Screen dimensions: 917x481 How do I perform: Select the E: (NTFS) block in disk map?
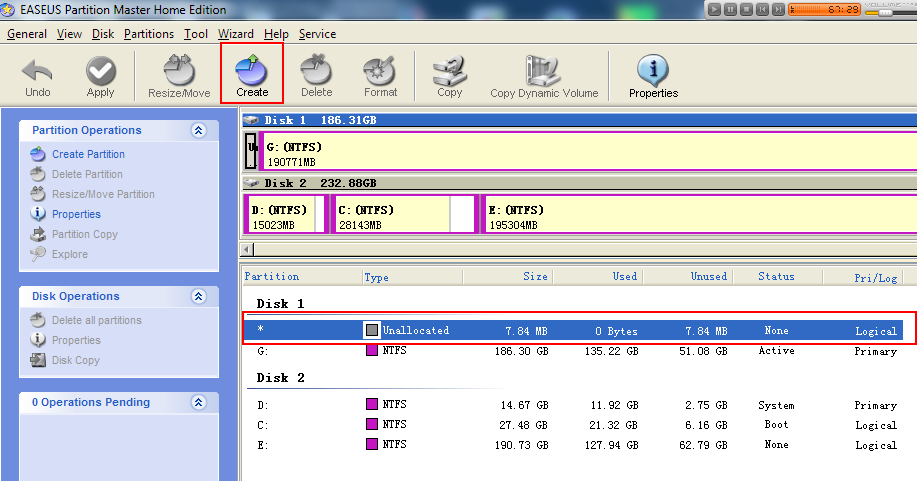(x=699, y=214)
